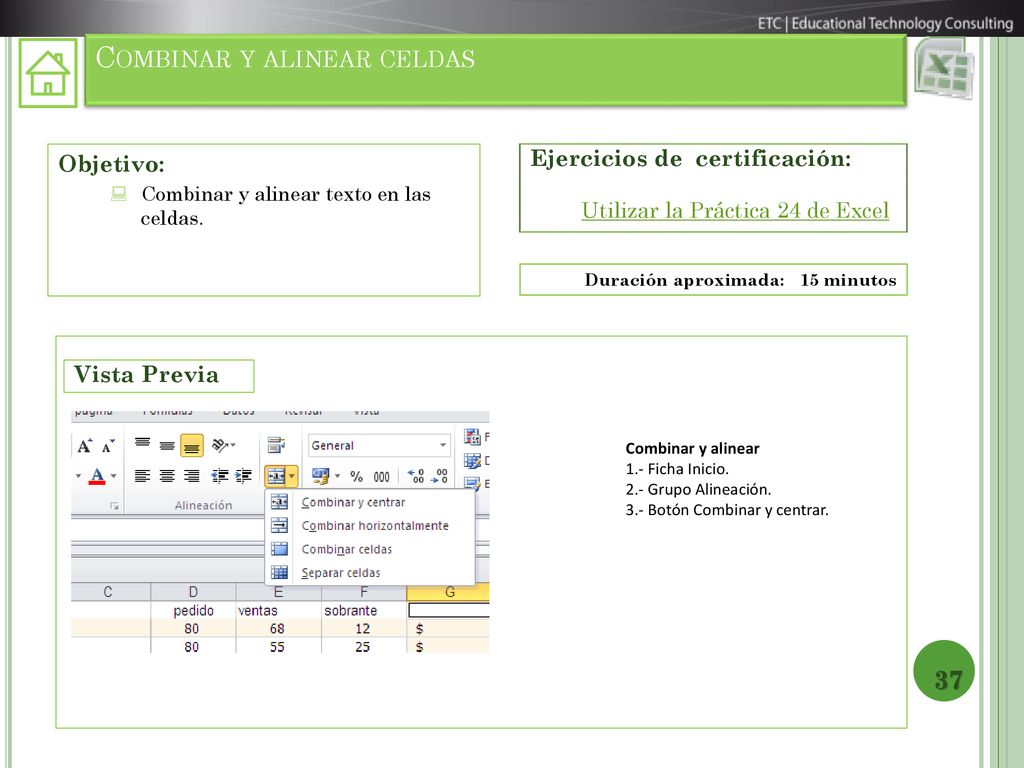Center text horizontally
This screenshot has height=768, width=1024.
167,476
